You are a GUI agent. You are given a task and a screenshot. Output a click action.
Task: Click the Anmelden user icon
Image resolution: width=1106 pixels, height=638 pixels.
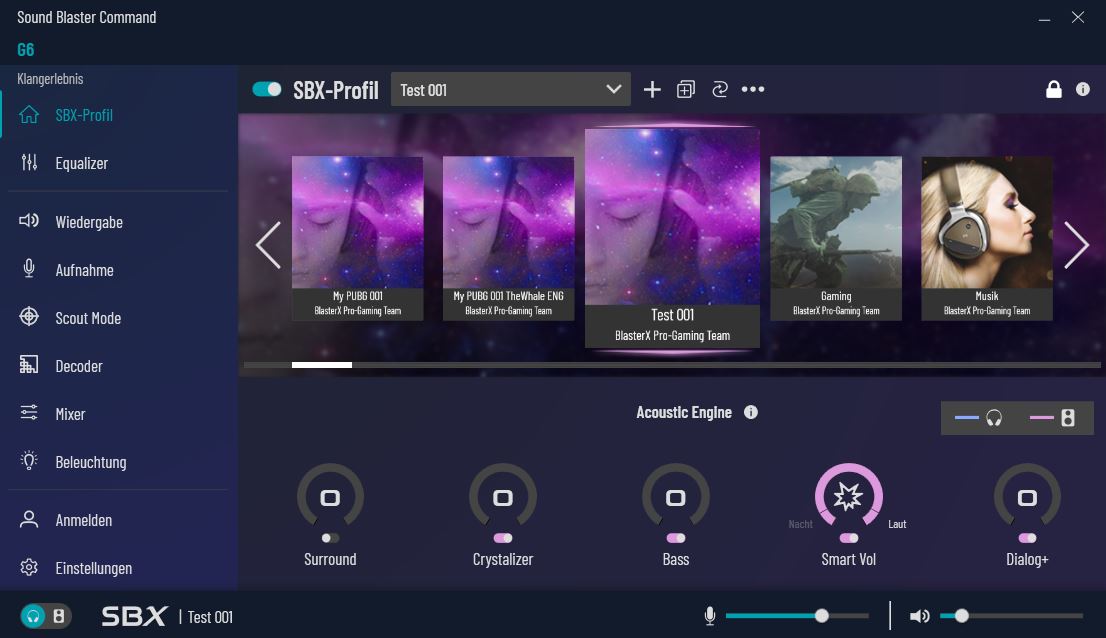tap(29, 520)
